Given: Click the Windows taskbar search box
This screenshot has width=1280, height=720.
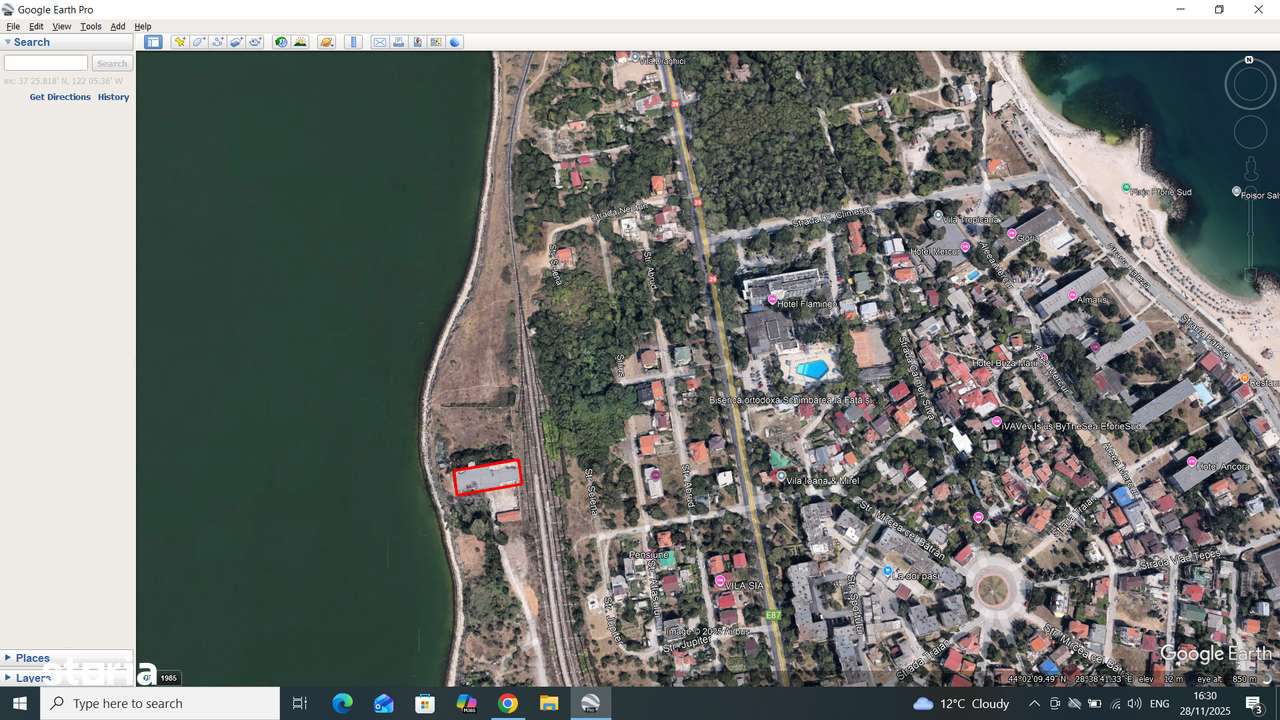Looking at the screenshot, I should (160, 703).
